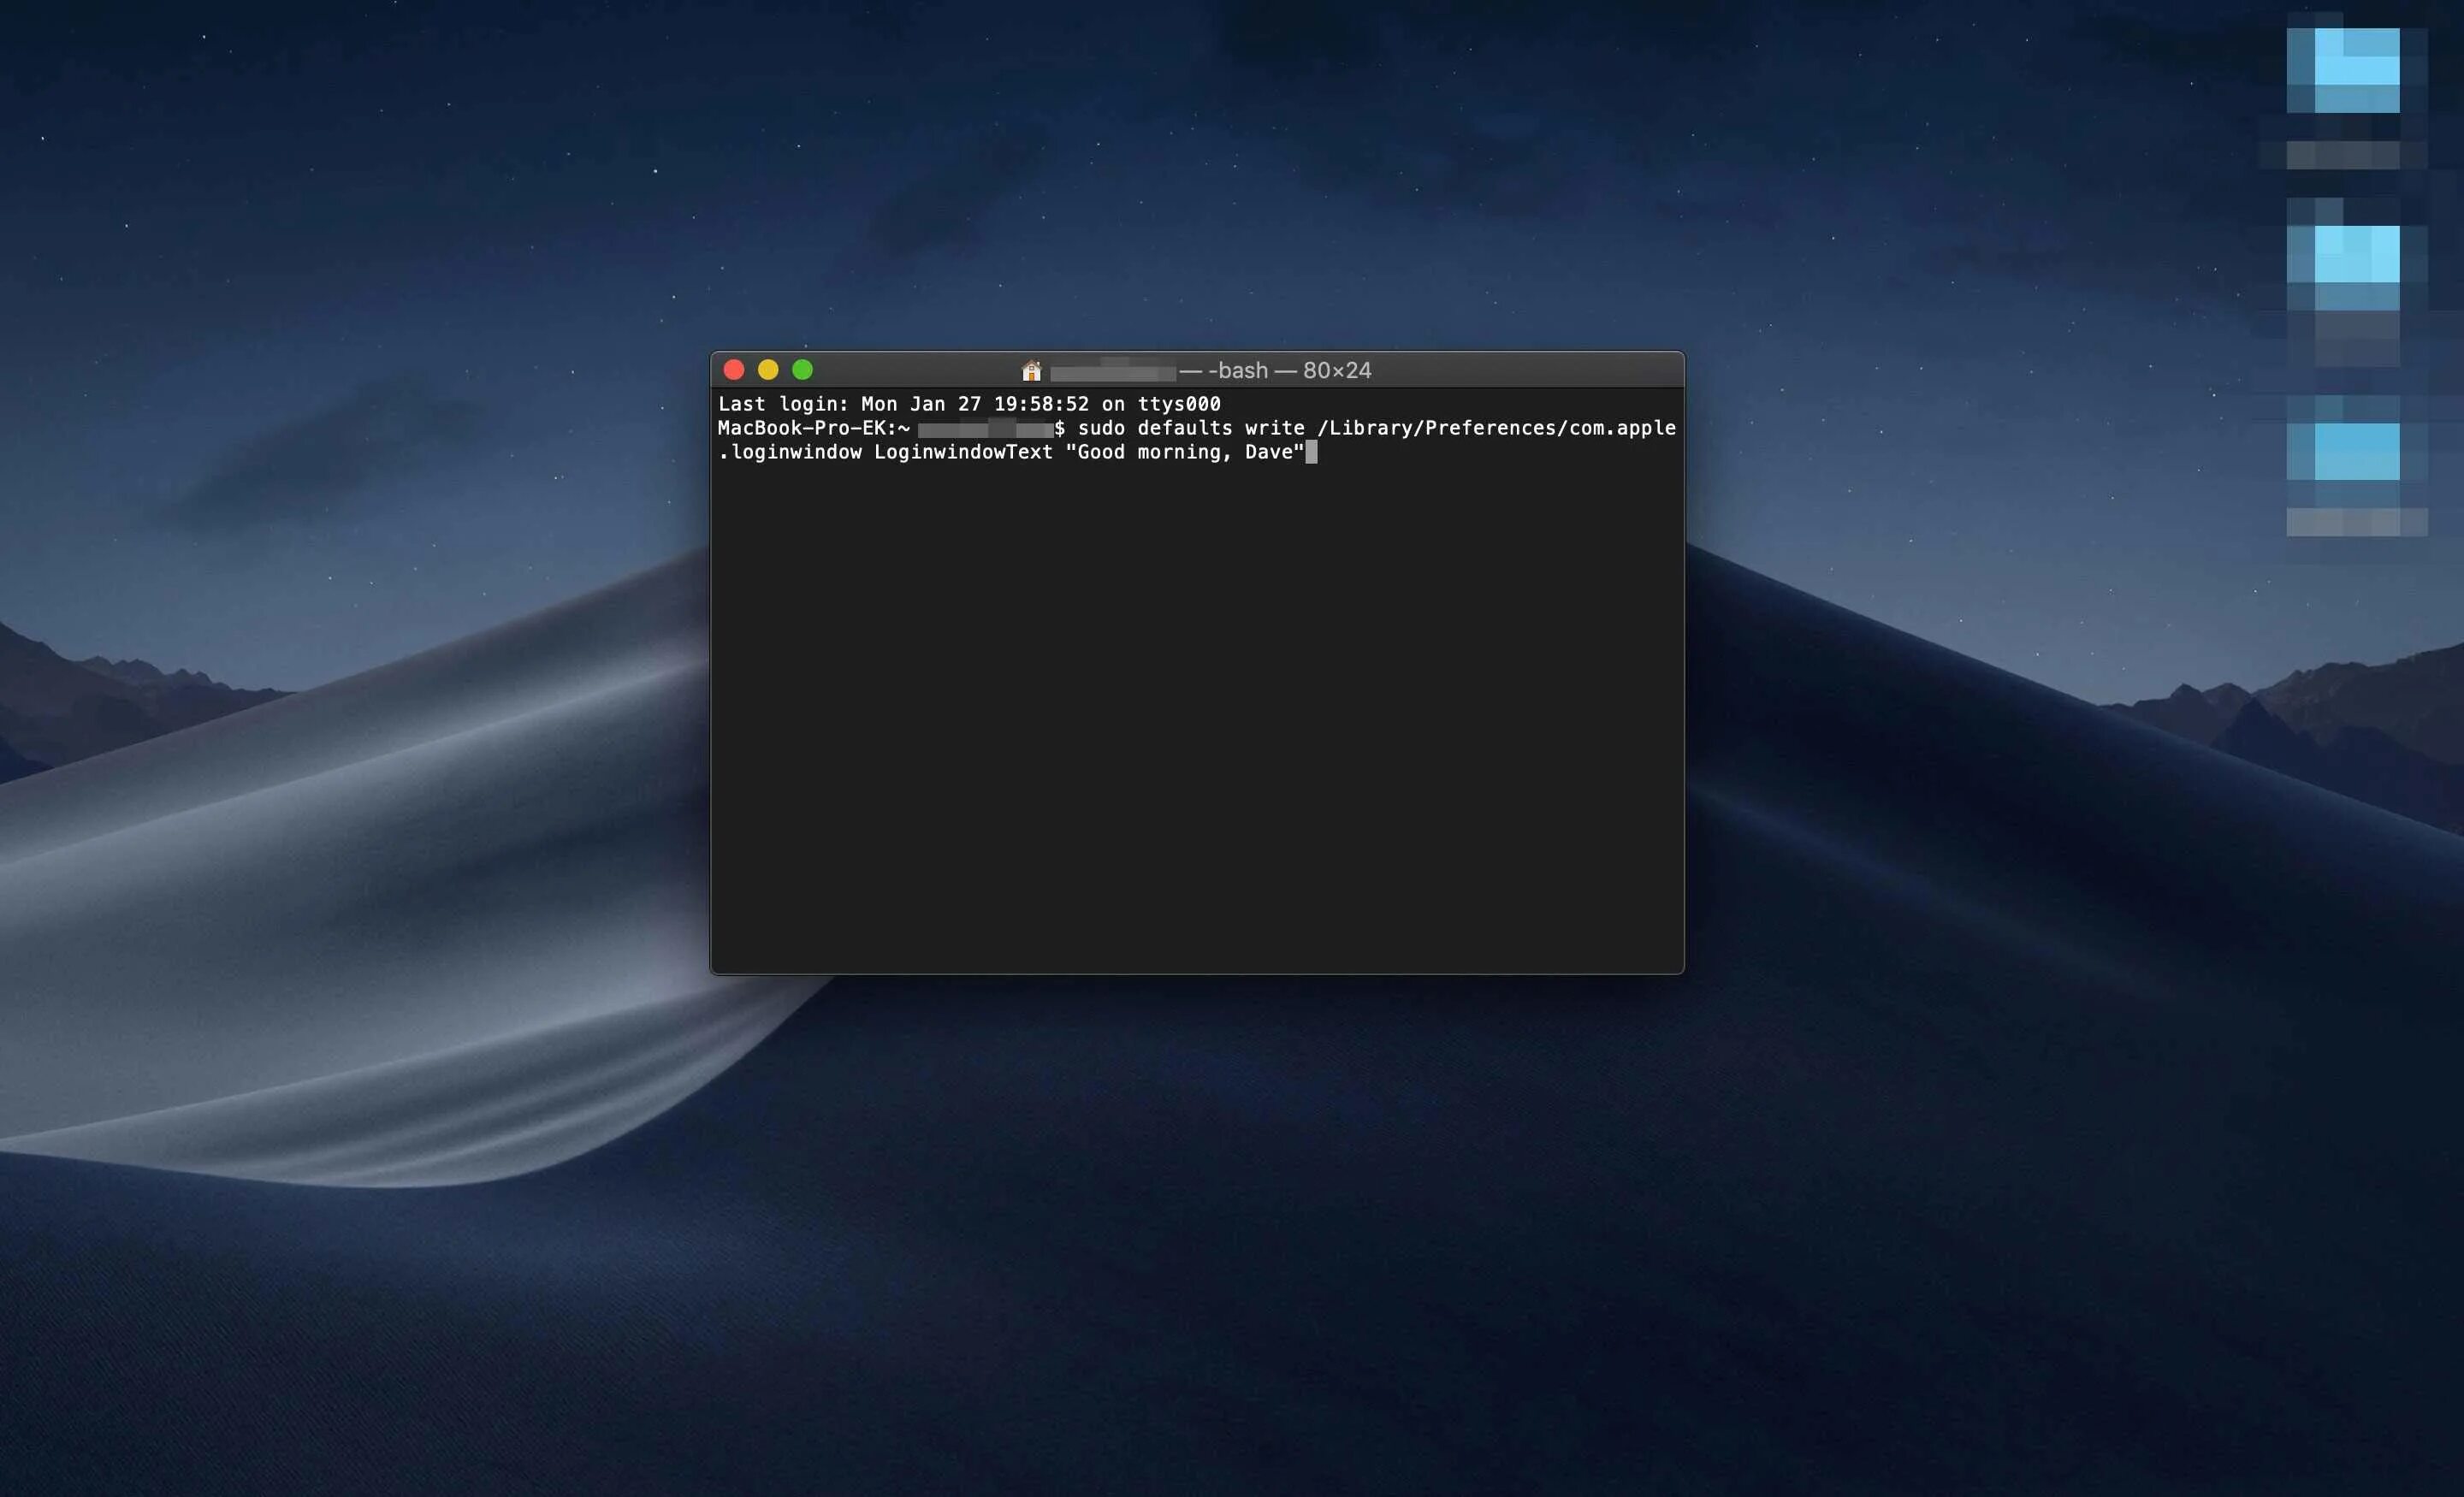Close the Terminal window with the red button
Viewport: 2464px width, 1497px height.
point(734,370)
